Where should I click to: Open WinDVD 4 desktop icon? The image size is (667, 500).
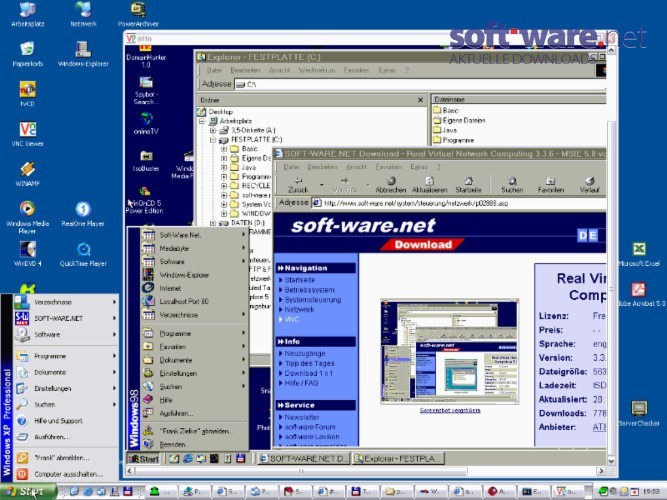(28, 254)
